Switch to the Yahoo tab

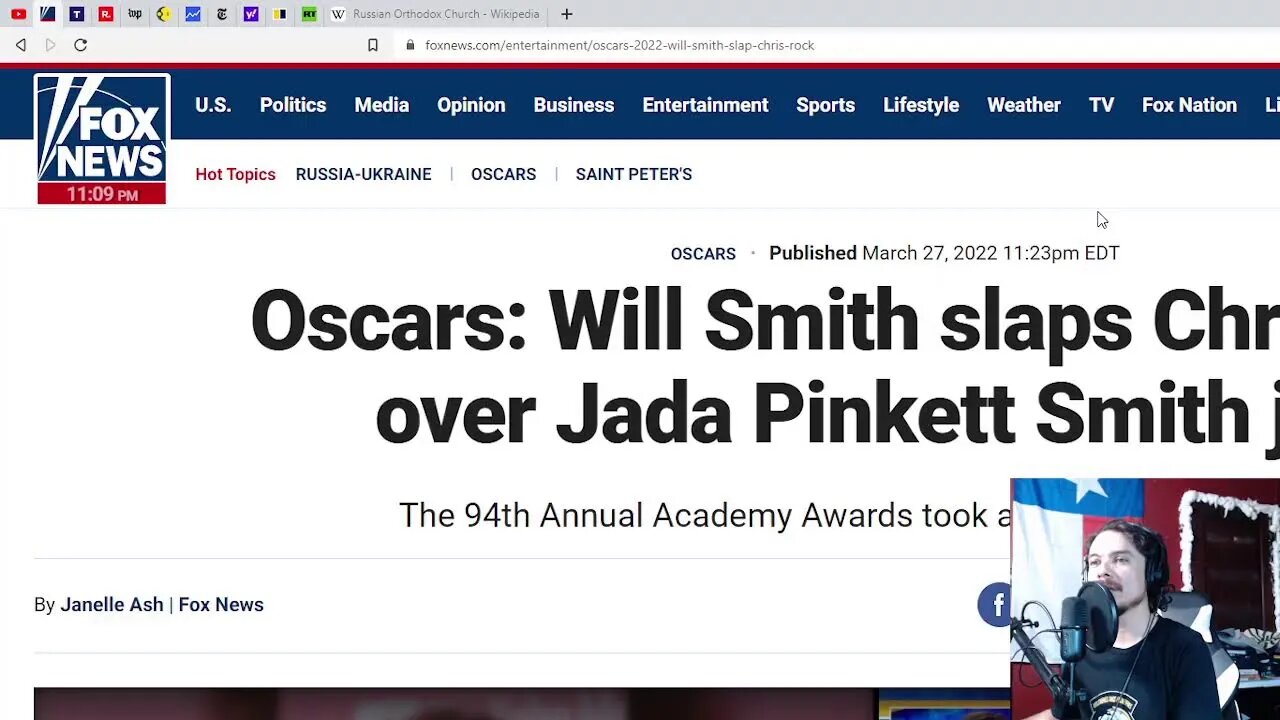click(x=251, y=14)
